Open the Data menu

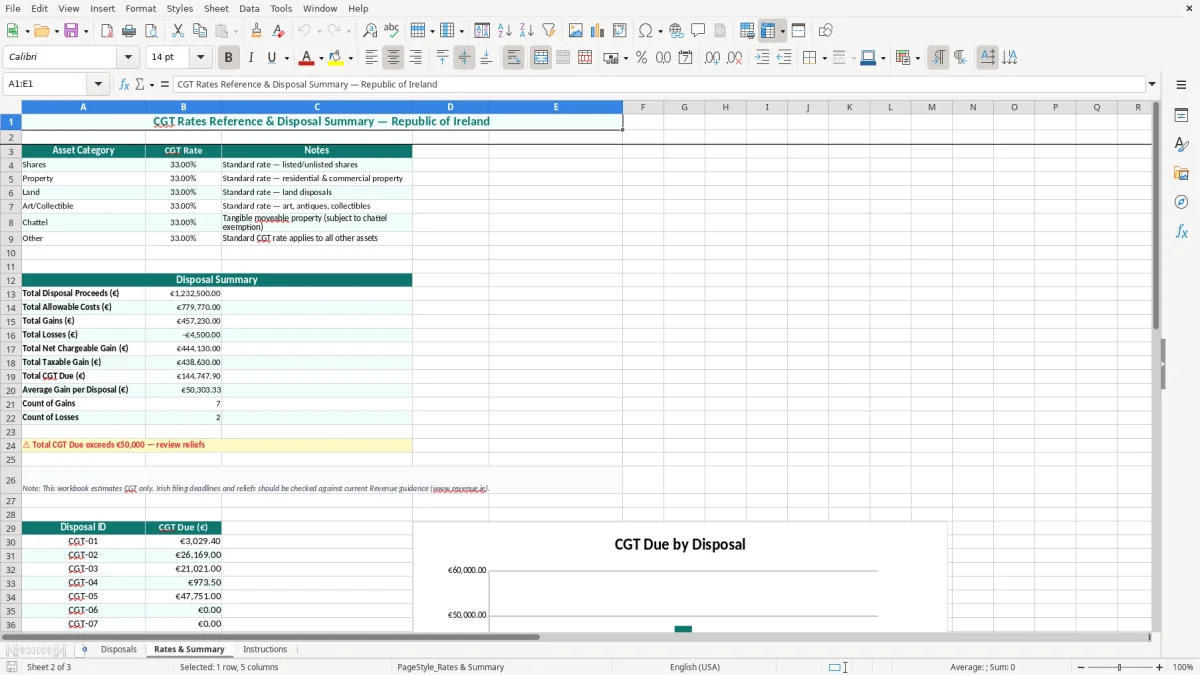[249, 8]
